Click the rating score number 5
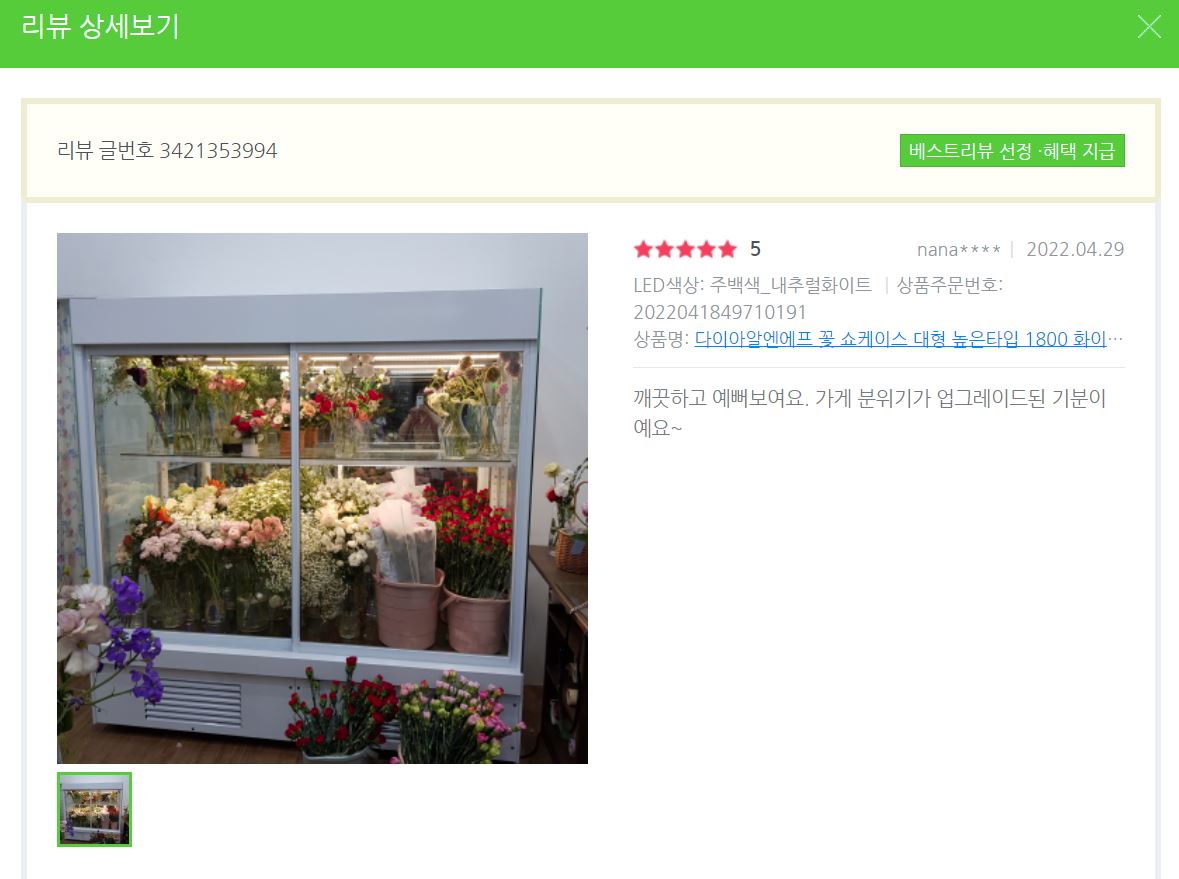The image size is (1179, 879). click(756, 249)
